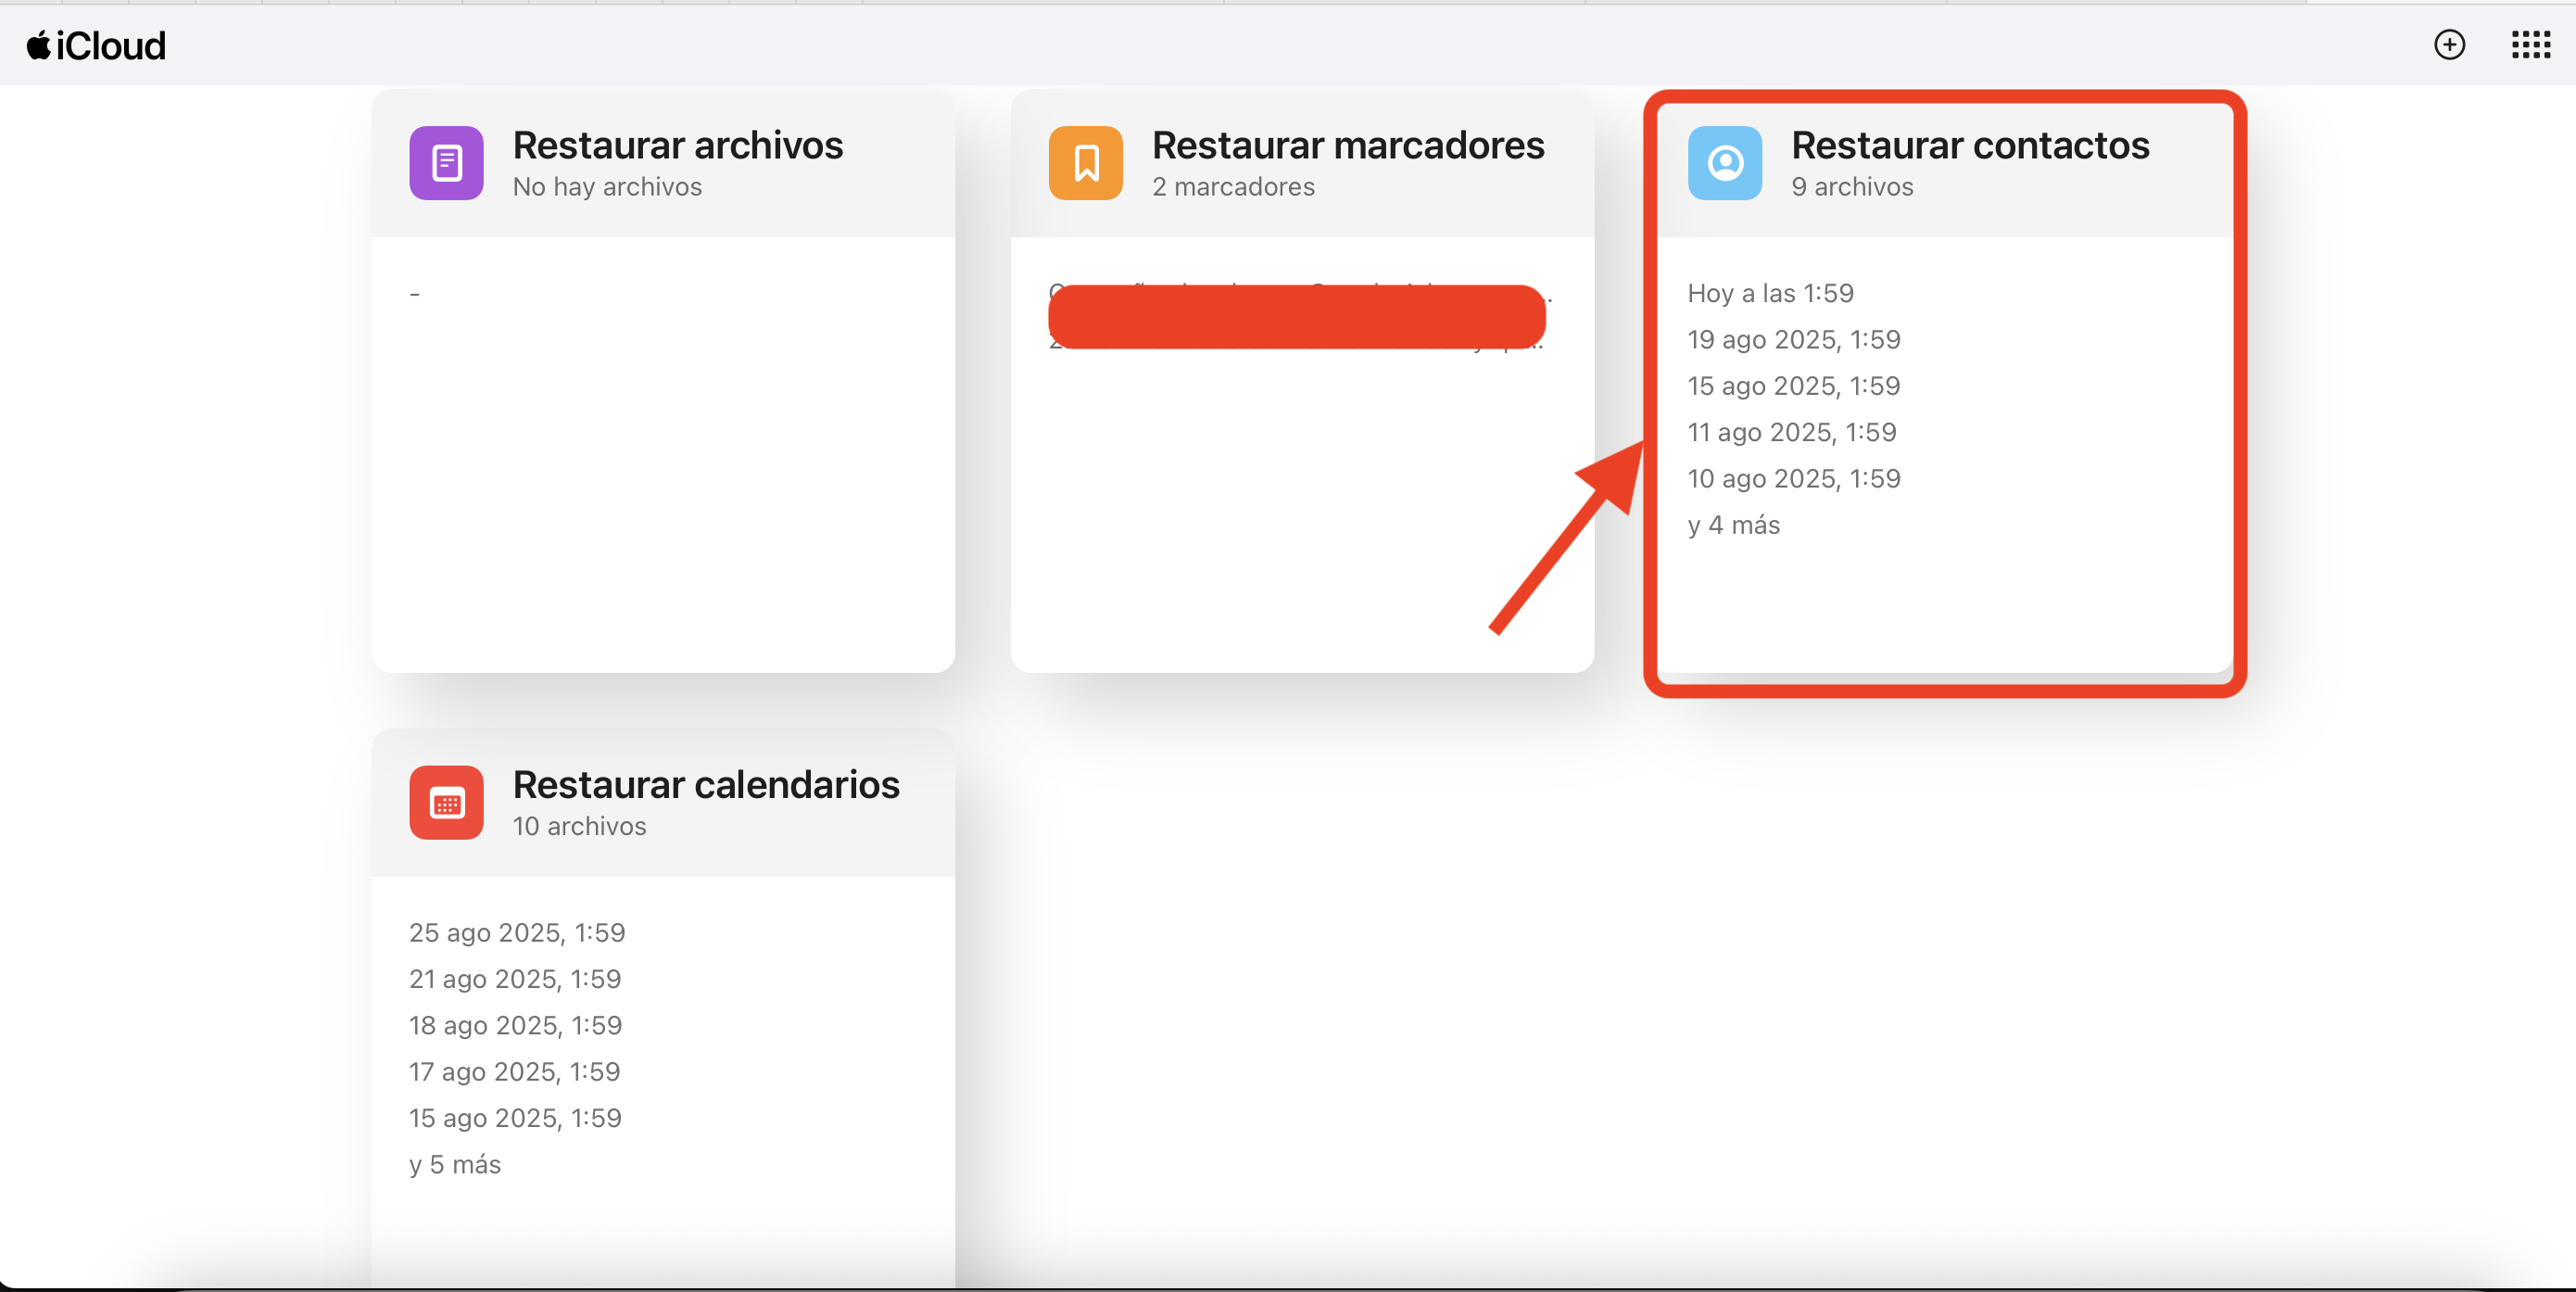This screenshot has width=2576, height=1292.
Task: Select calendar backup 21 ago 2025
Action: tap(514, 979)
